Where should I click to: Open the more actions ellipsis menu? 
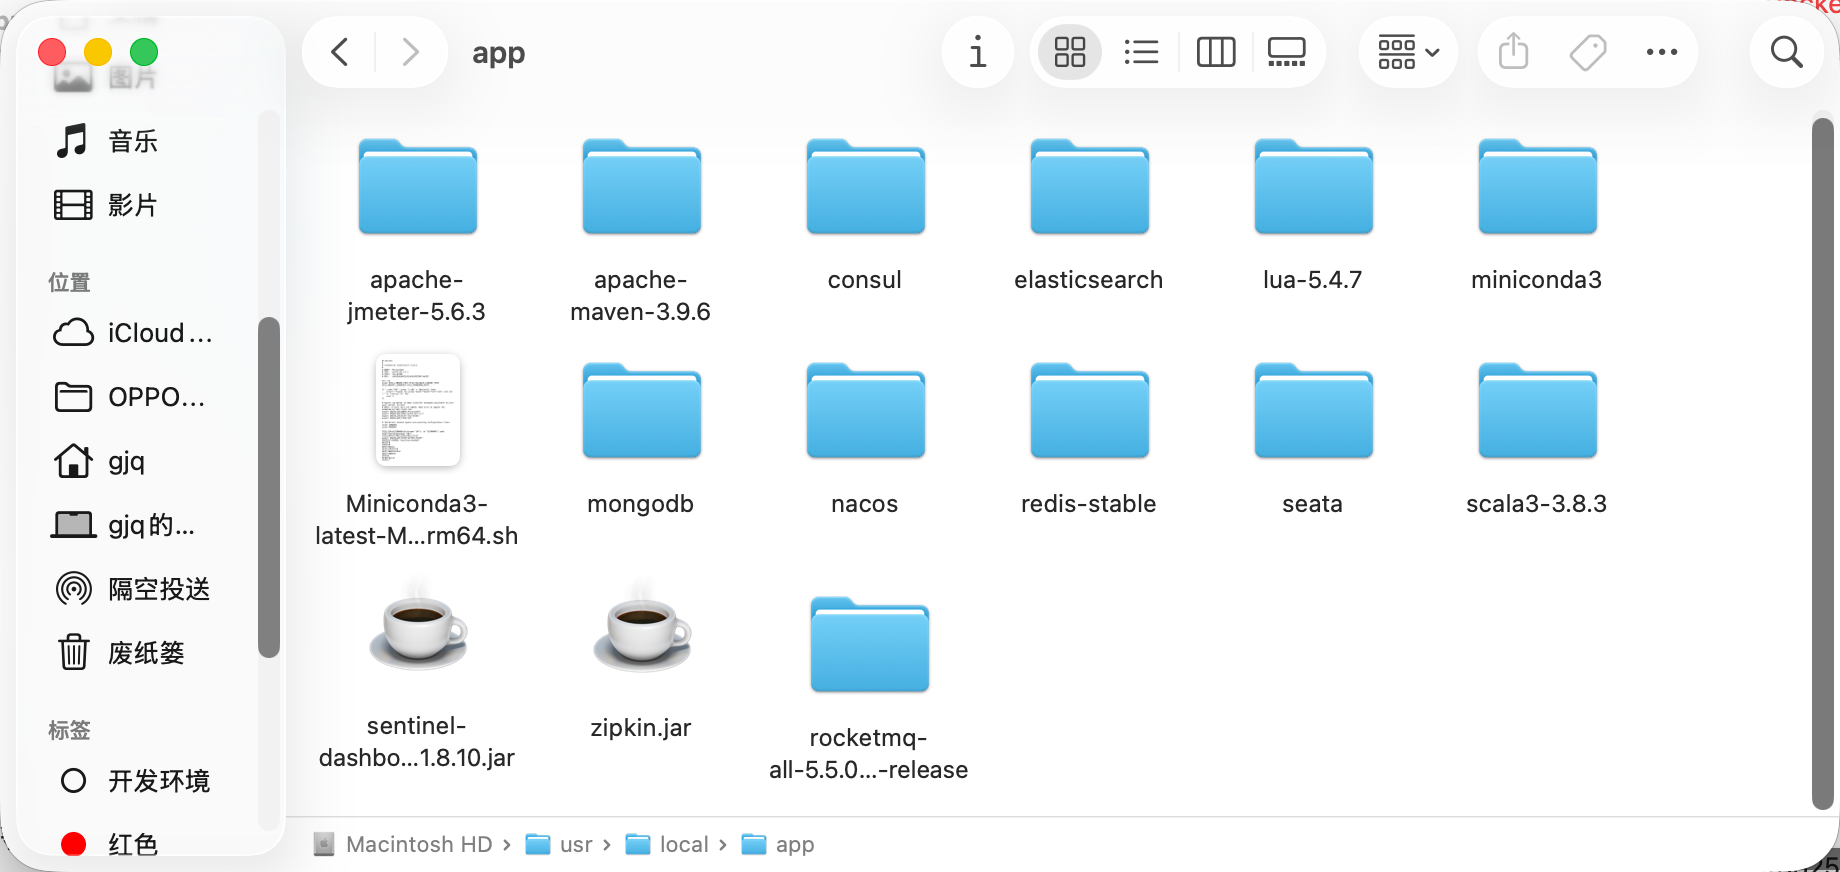1662,52
